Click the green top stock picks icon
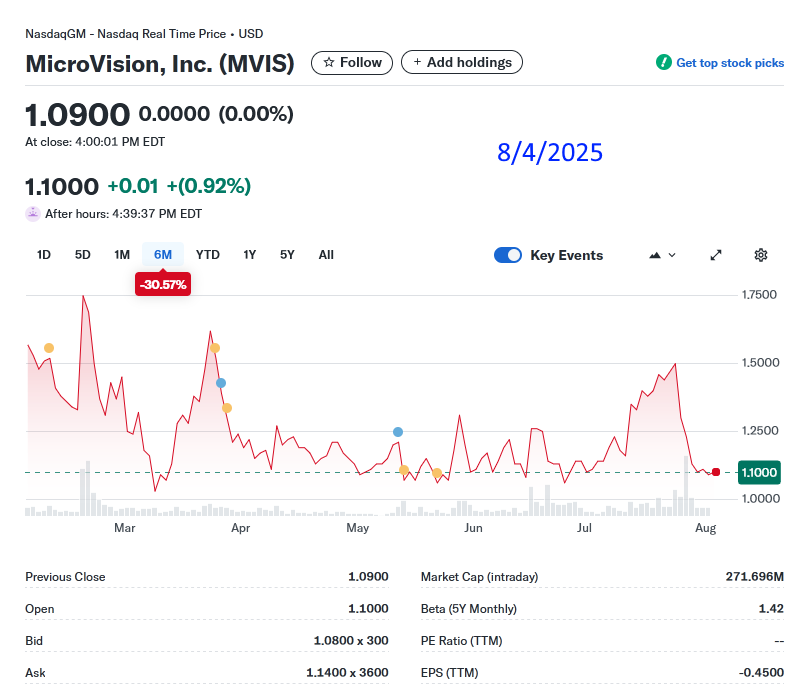 (664, 62)
